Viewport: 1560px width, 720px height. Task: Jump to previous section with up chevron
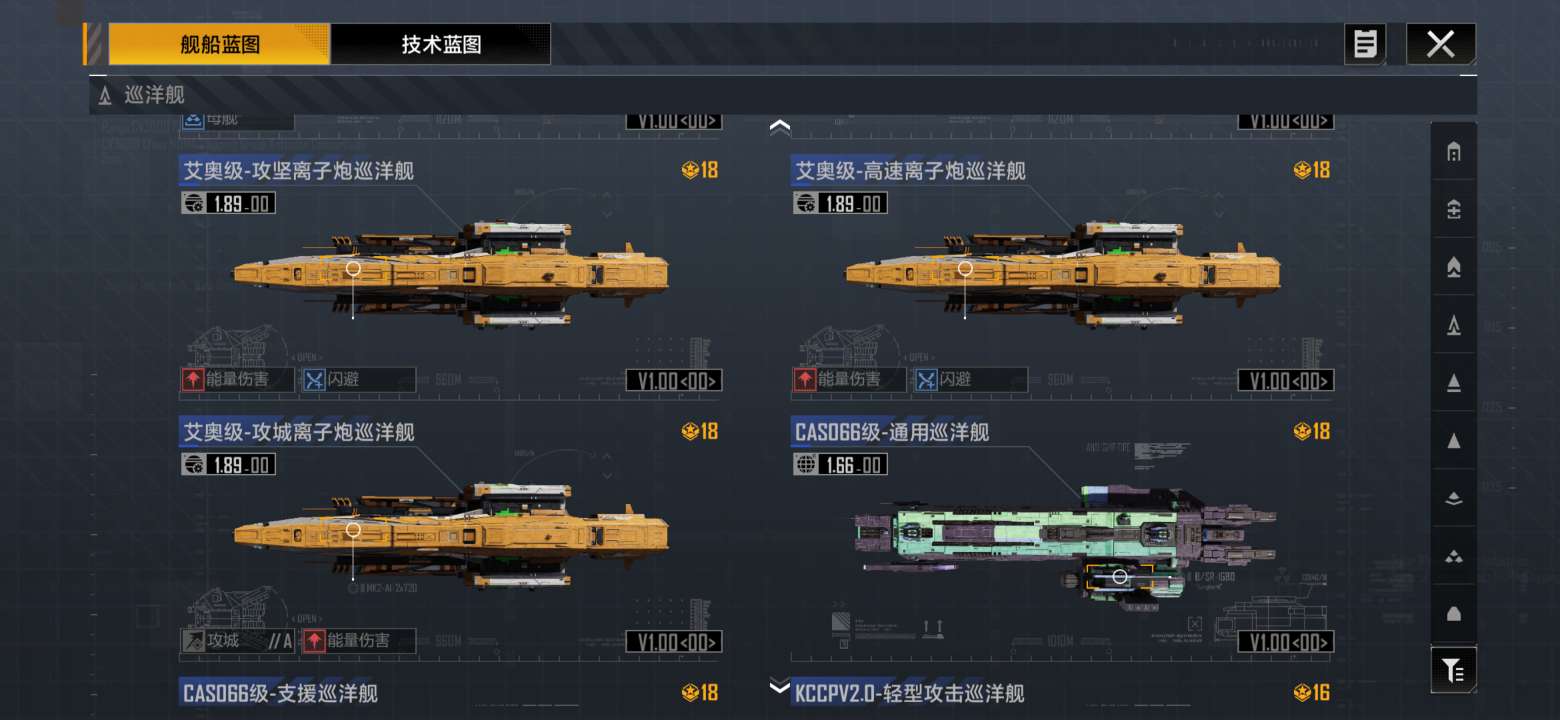780,126
